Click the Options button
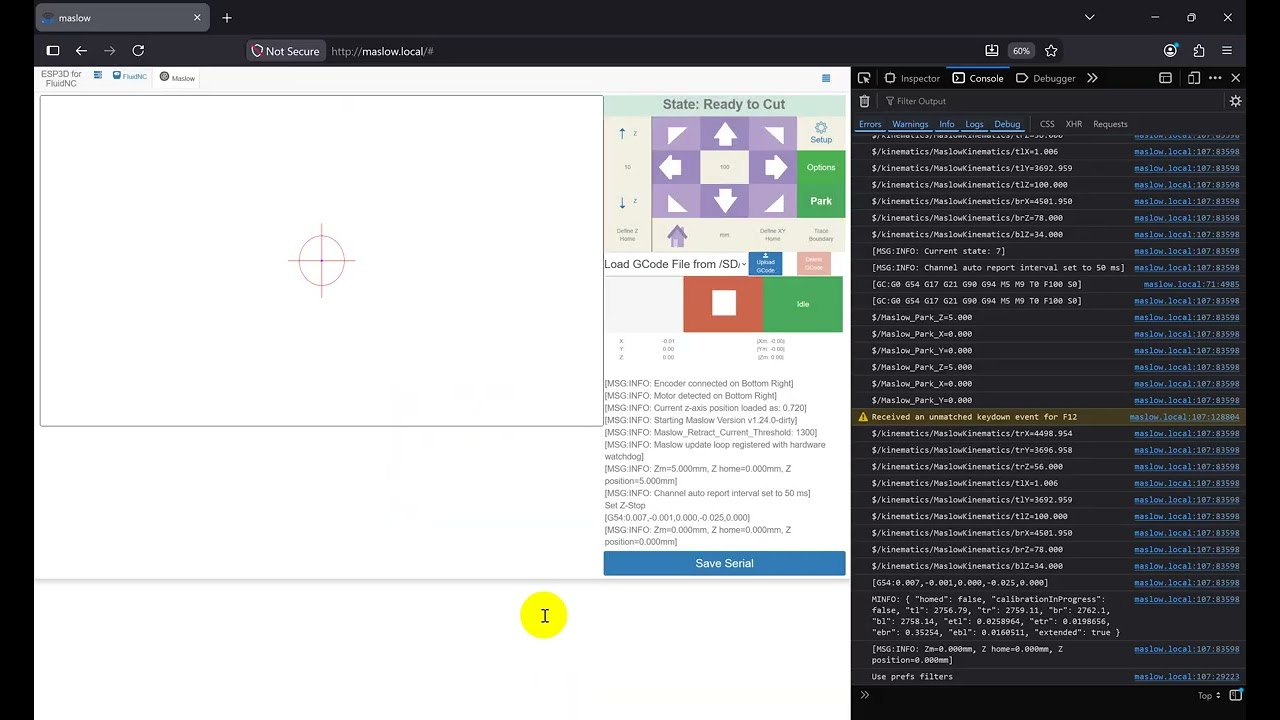The width and height of the screenshot is (1280, 720). (821, 167)
